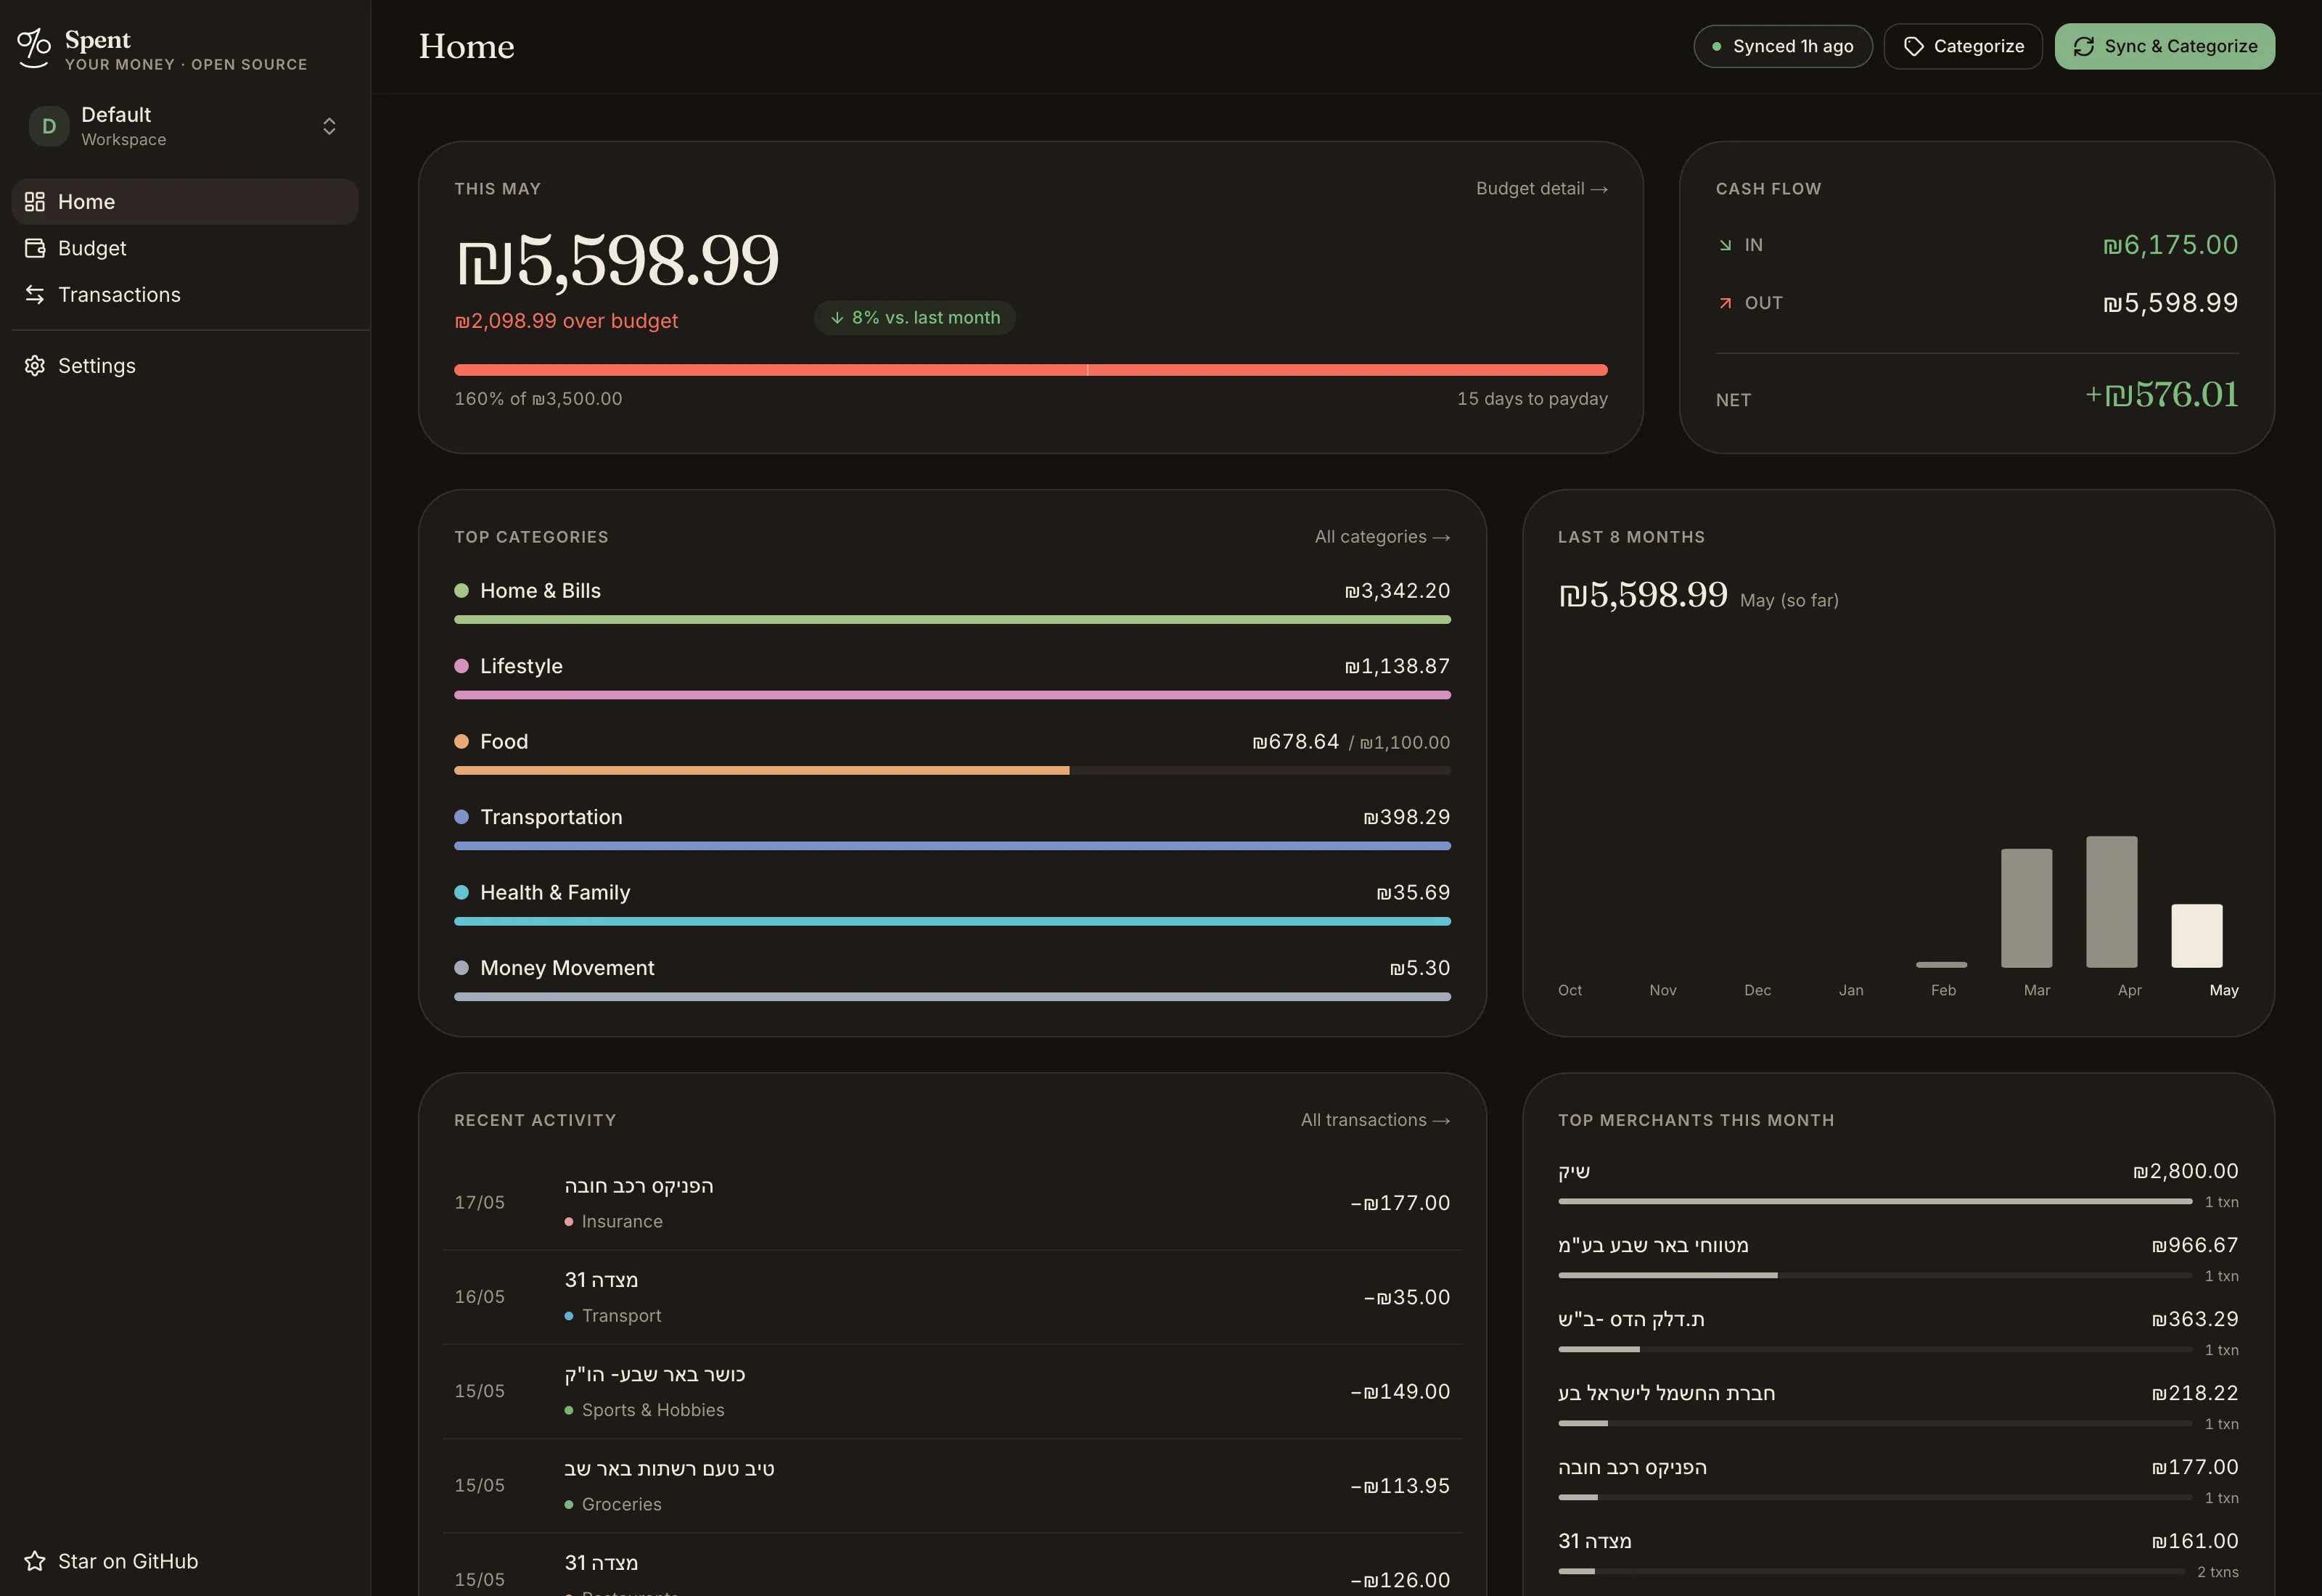This screenshot has width=2322, height=1596.
Task: Click the Transportation blue category dot
Action: pos(461,817)
